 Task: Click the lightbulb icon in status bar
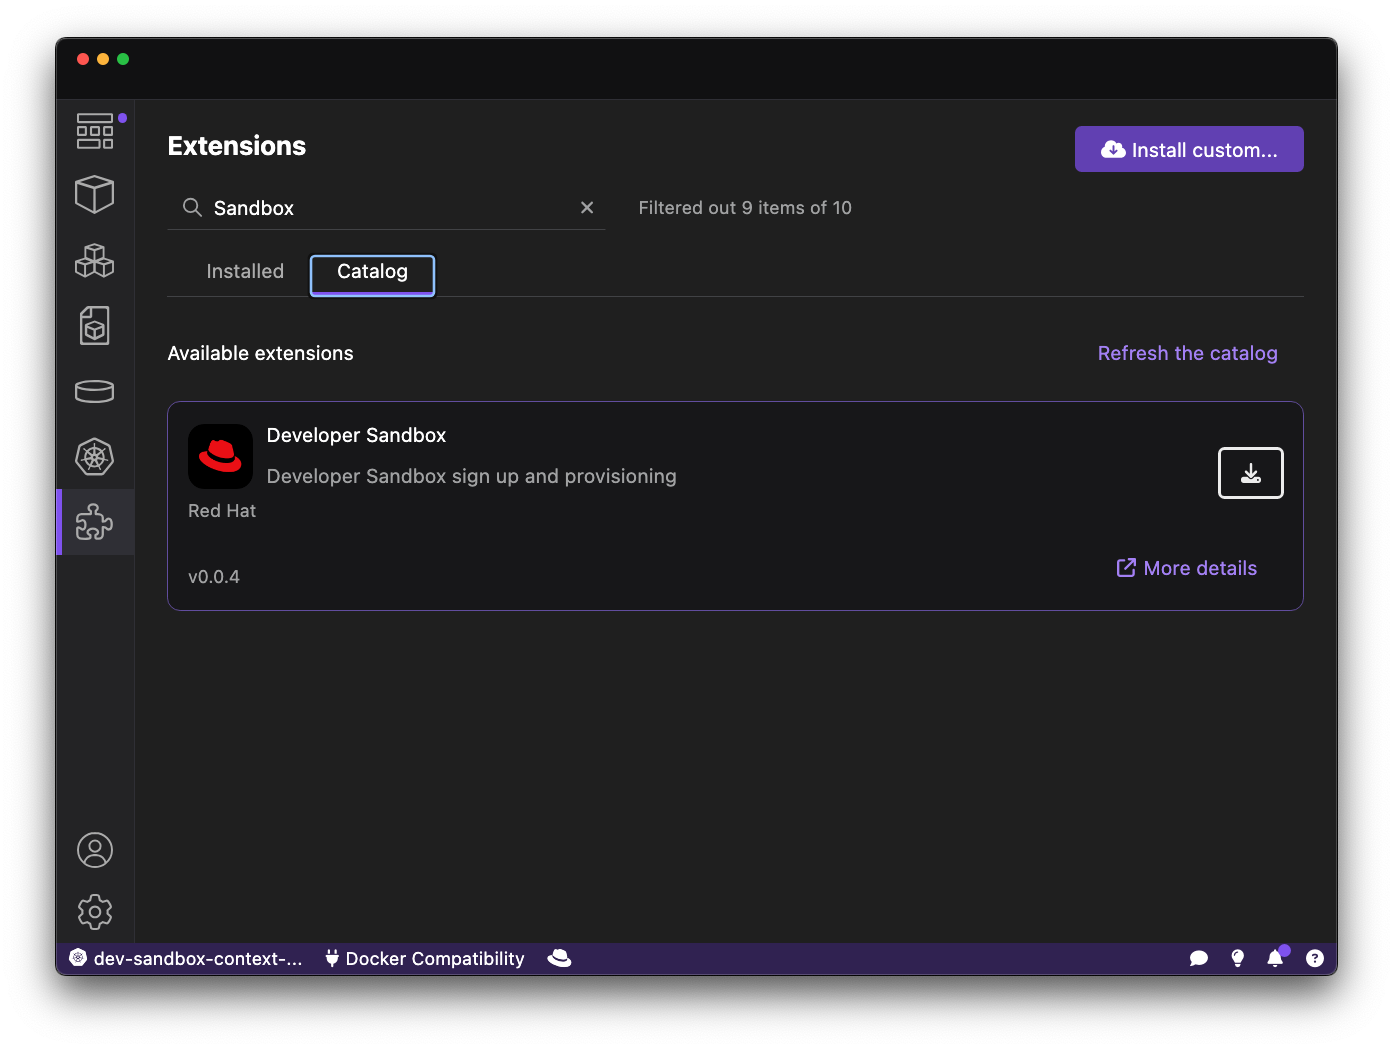(1238, 958)
